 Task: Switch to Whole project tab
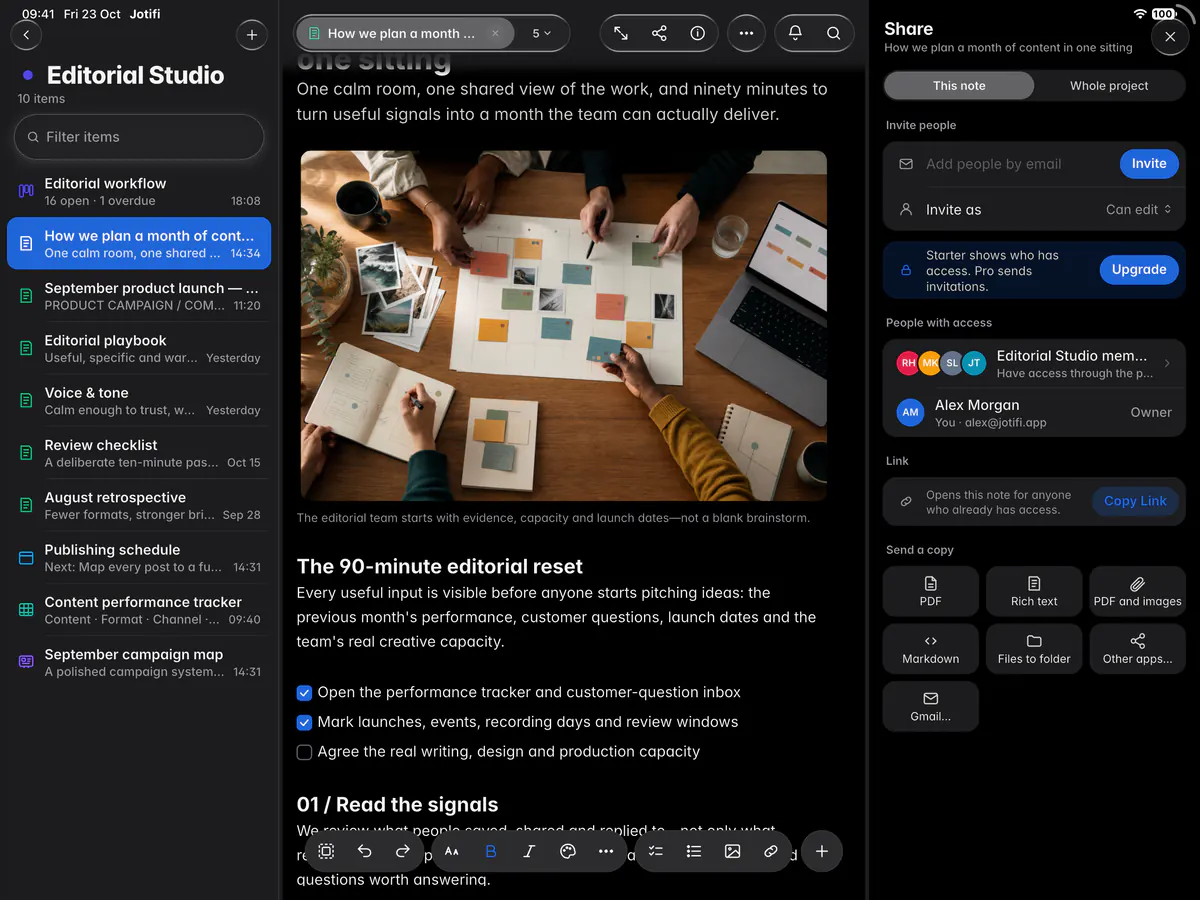tap(1109, 86)
